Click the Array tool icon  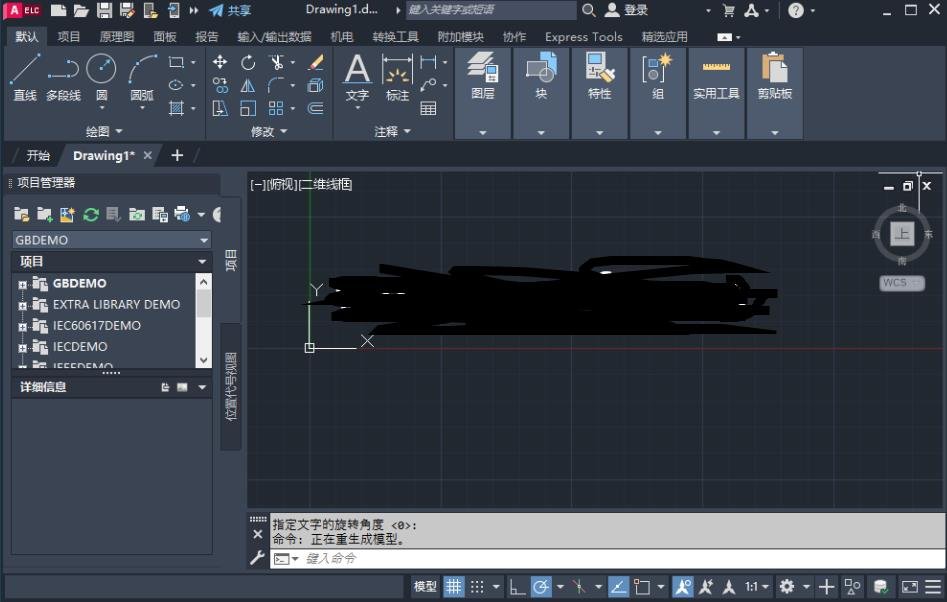276,108
